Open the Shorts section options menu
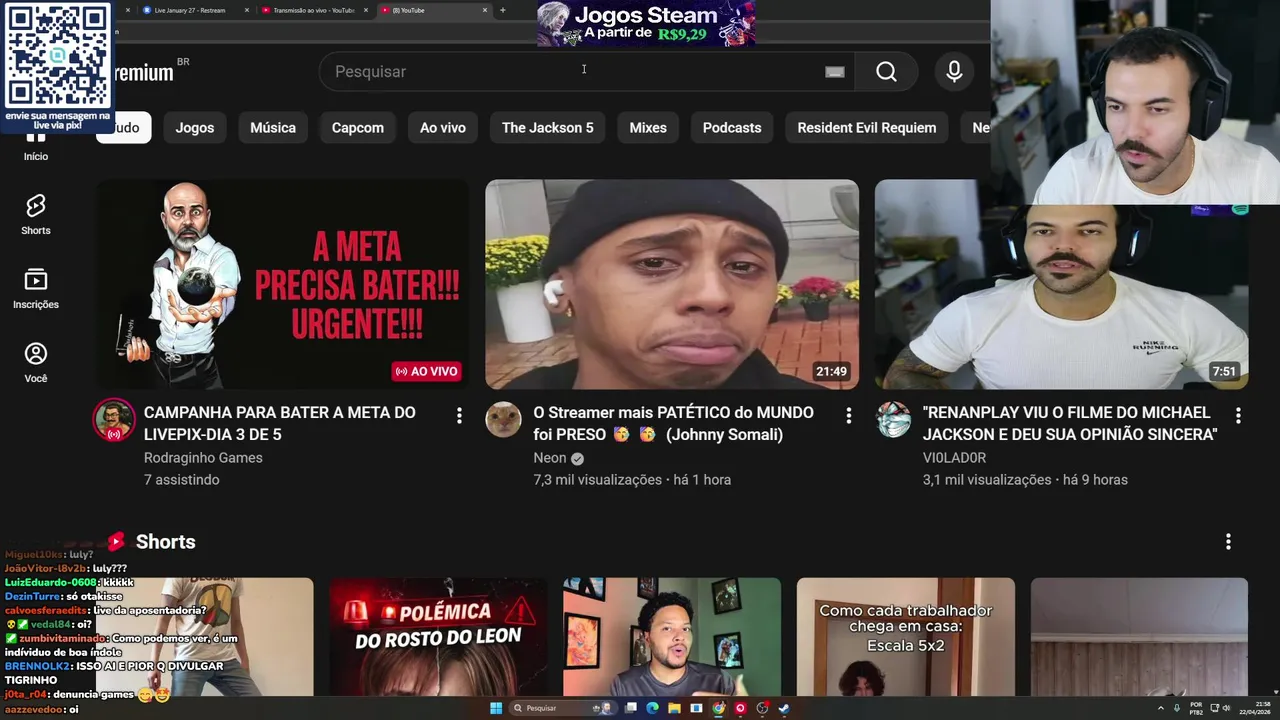This screenshot has height=720, width=1280. coord(1228,542)
